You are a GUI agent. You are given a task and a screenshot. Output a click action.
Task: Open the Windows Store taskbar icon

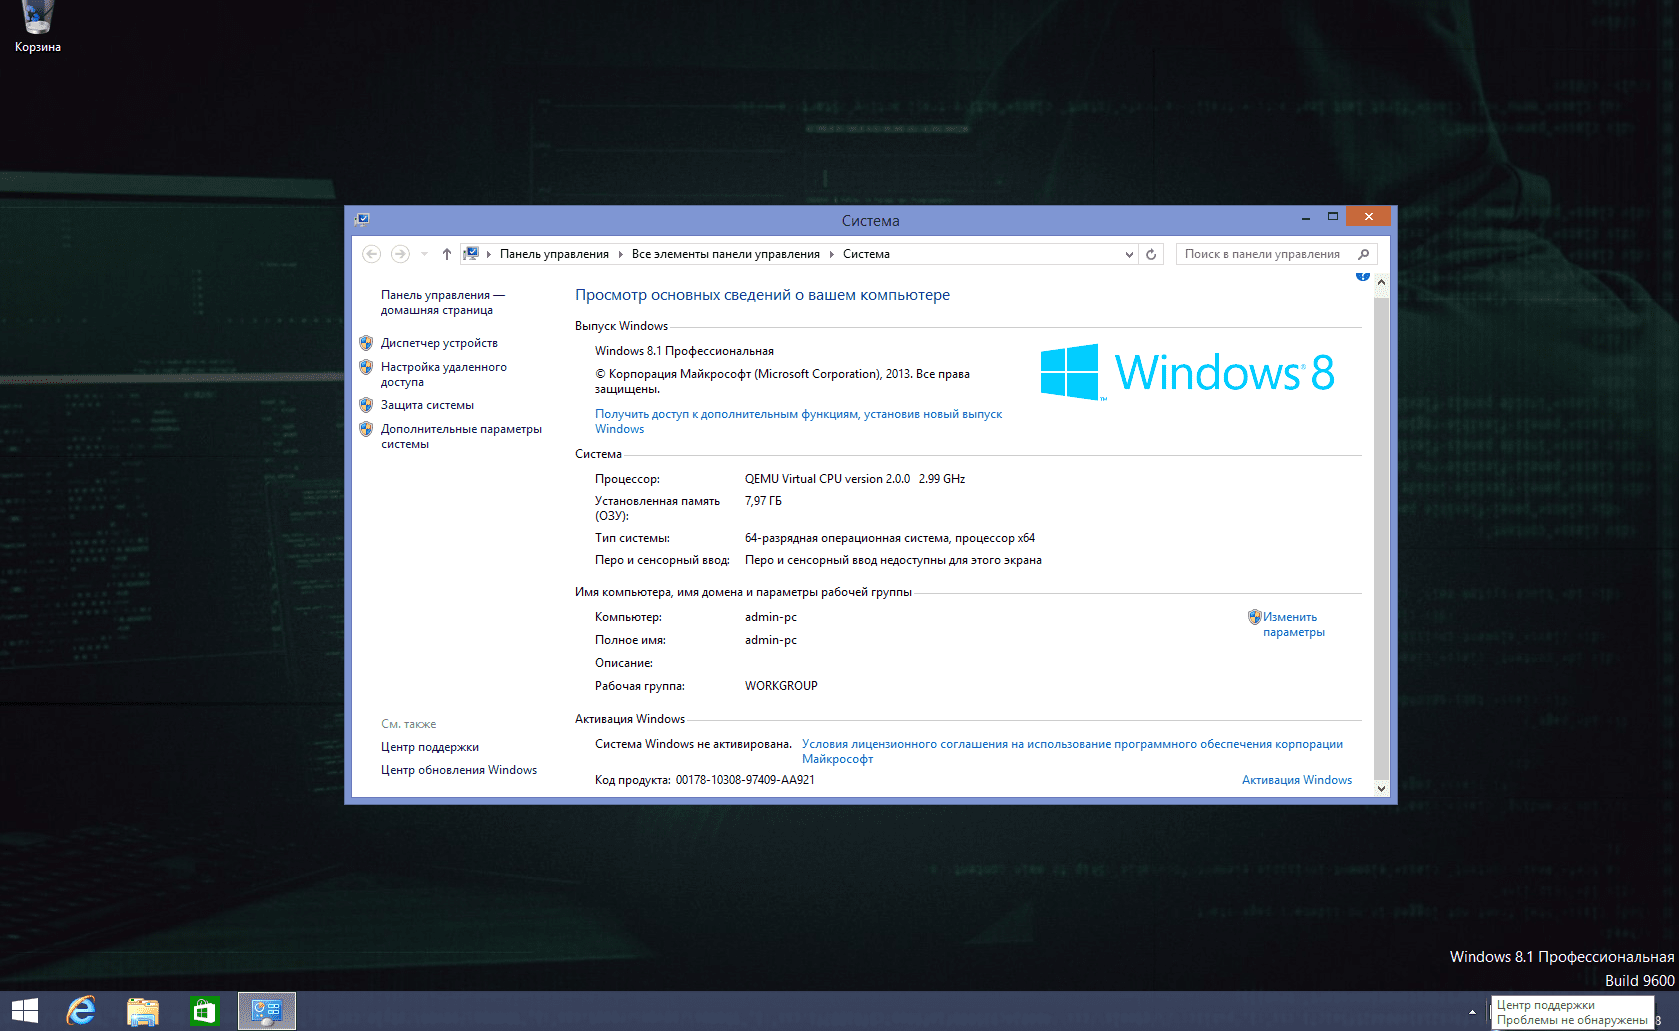click(x=204, y=1011)
